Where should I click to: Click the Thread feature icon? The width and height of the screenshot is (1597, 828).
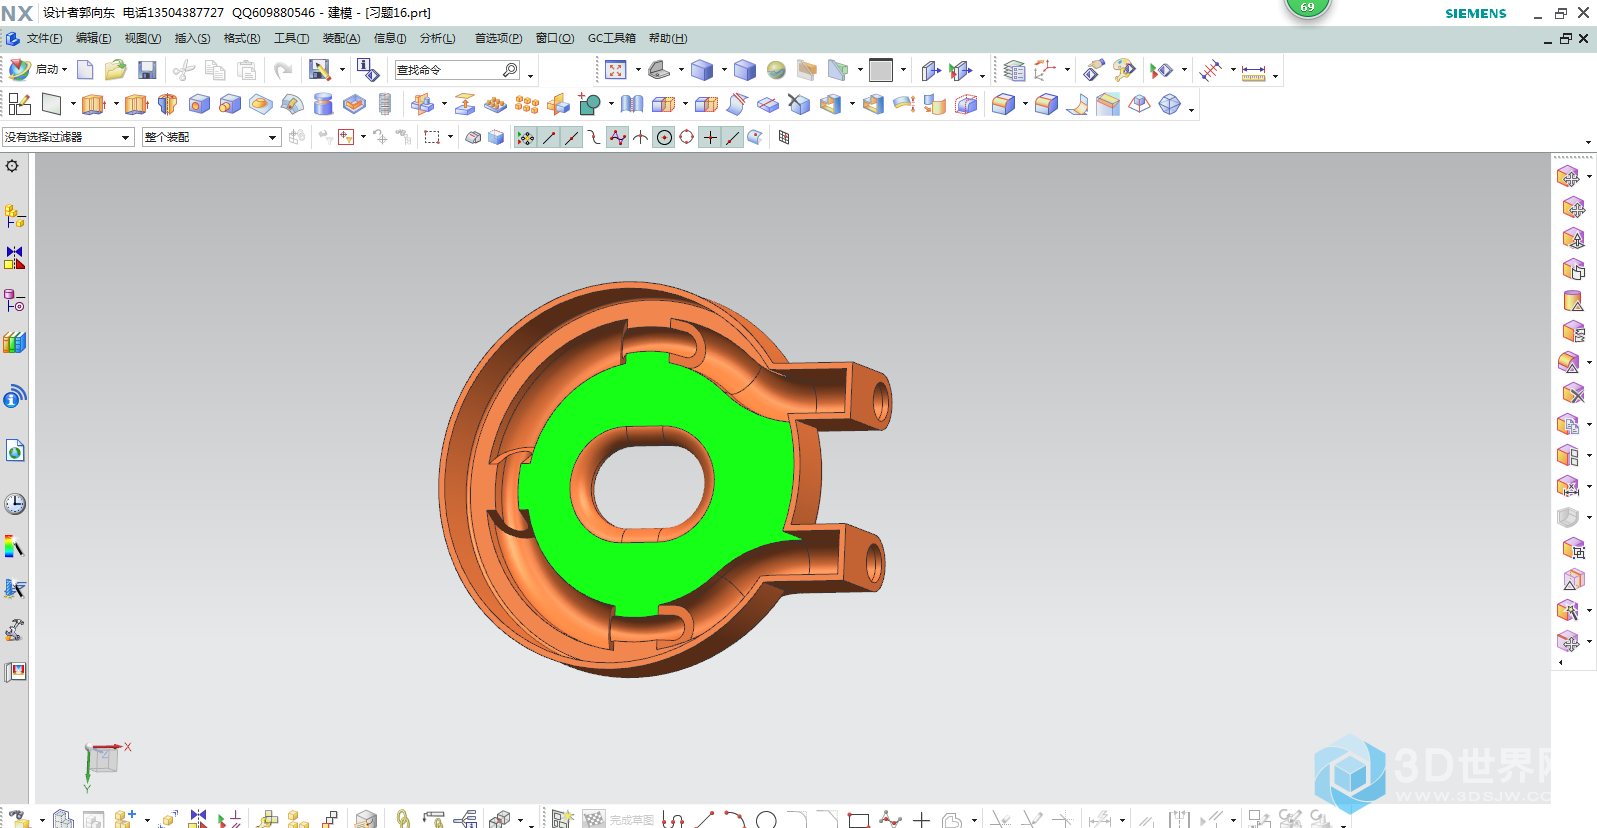(385, 104)
